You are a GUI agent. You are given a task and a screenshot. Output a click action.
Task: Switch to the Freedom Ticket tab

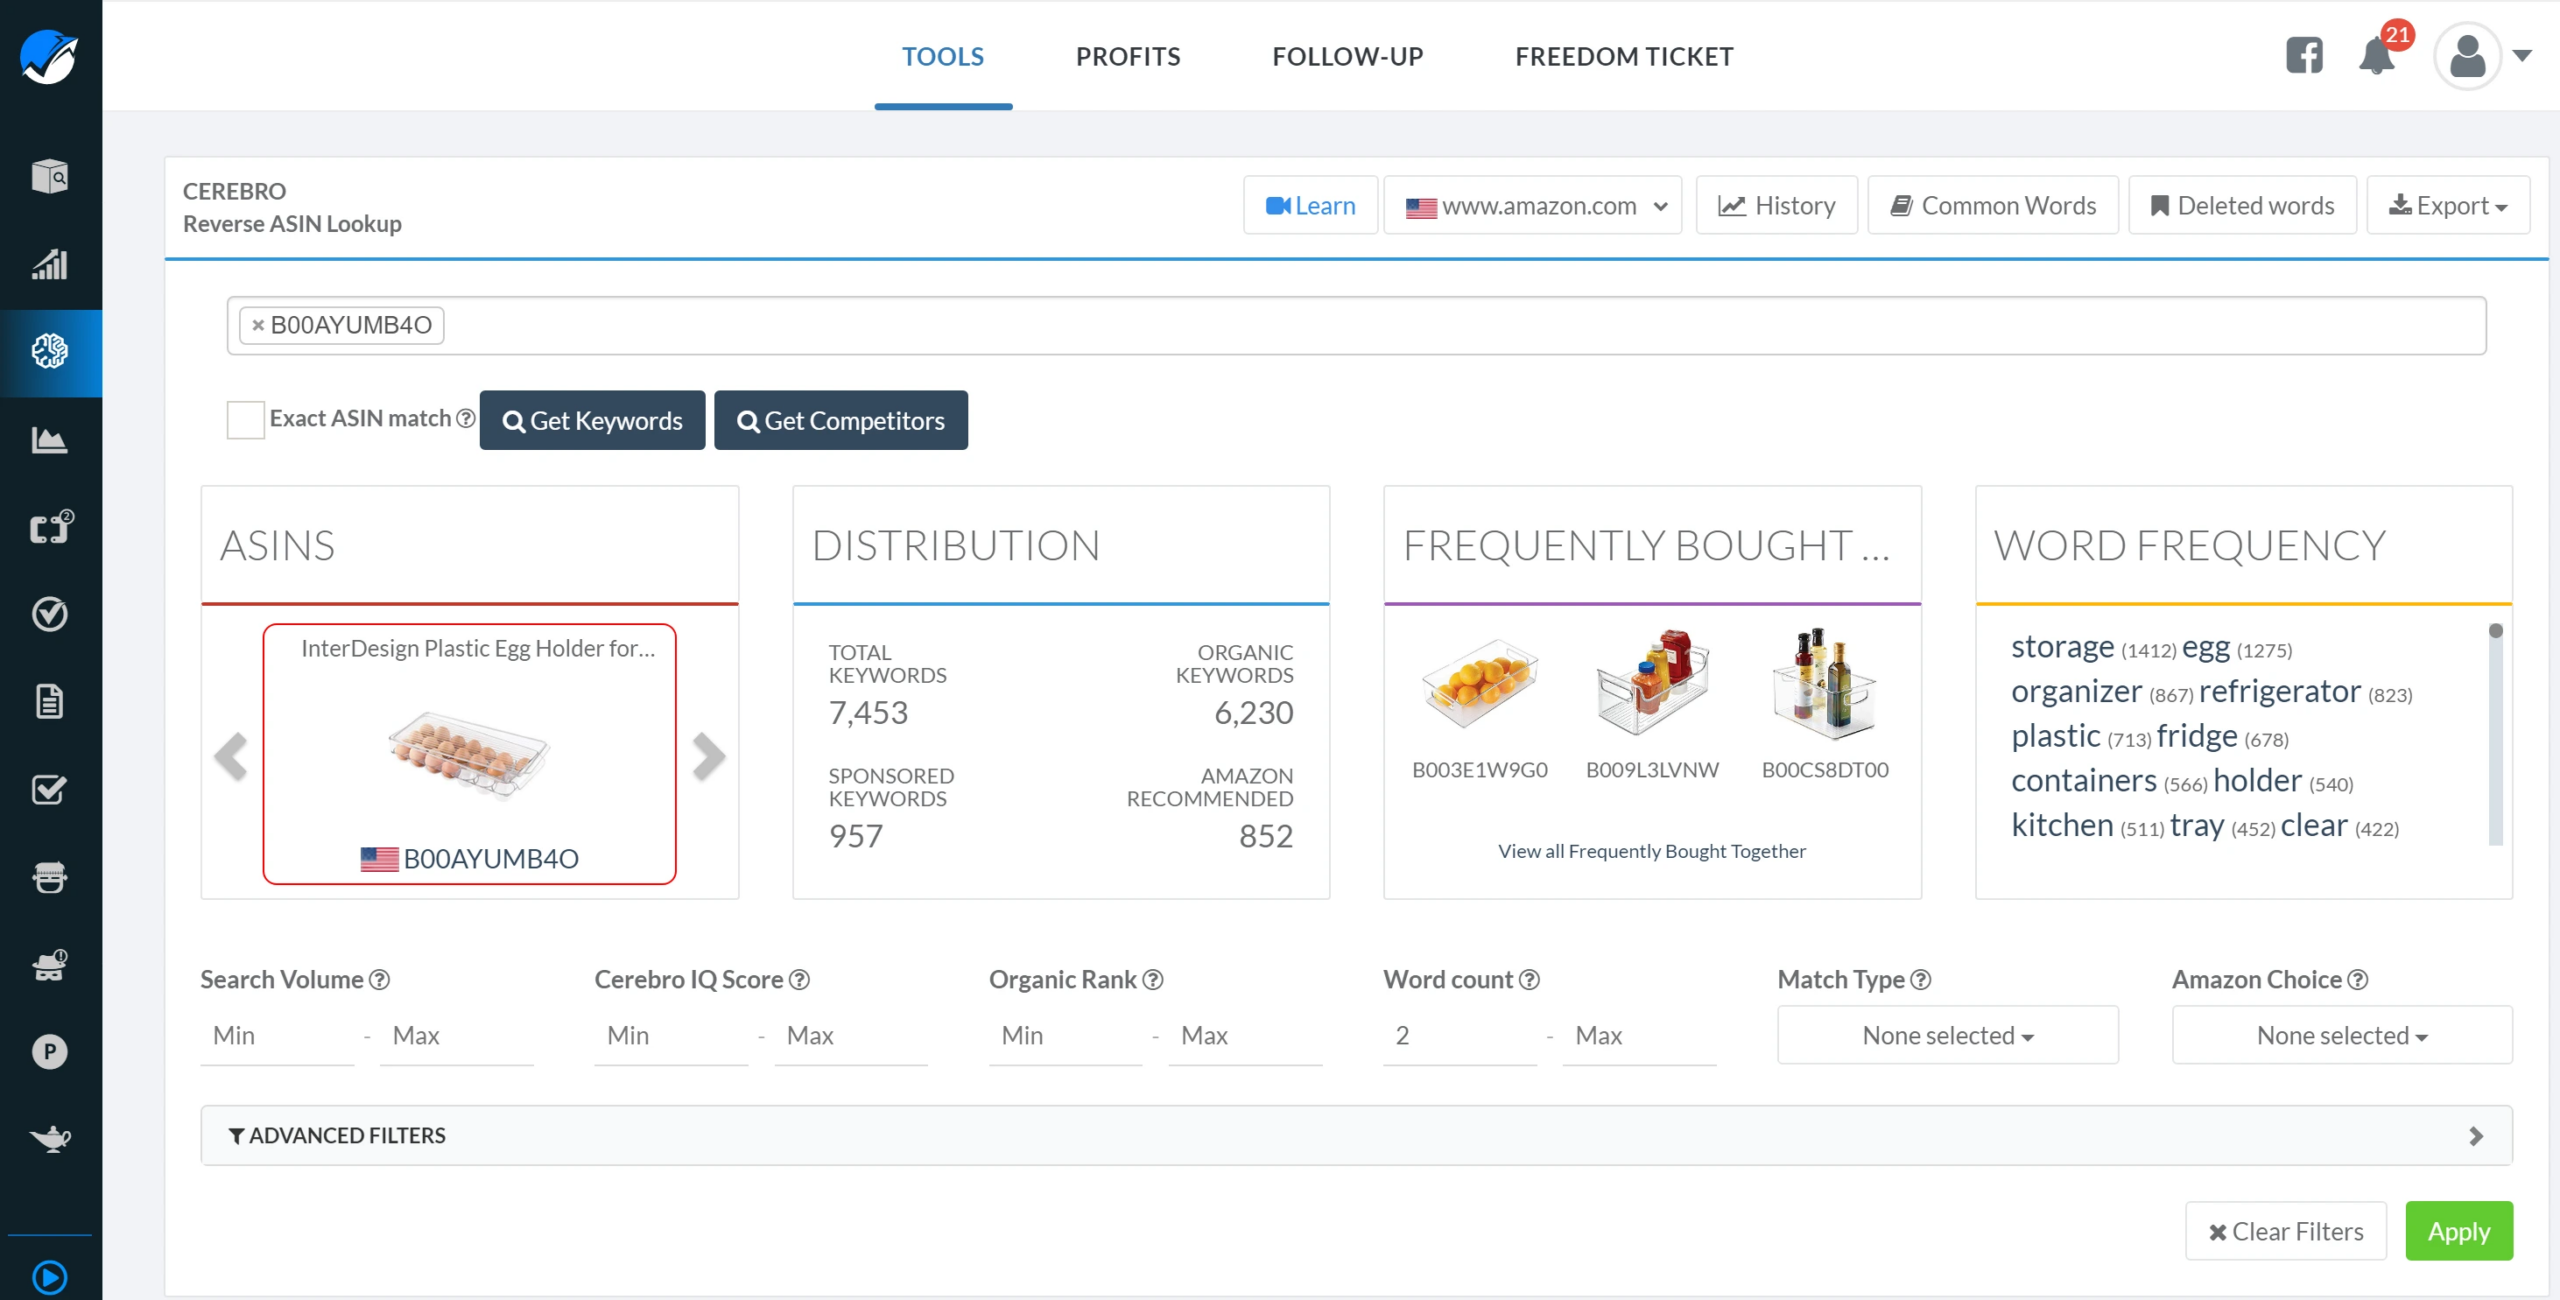pyautogui.click(x=1623, y=57)
